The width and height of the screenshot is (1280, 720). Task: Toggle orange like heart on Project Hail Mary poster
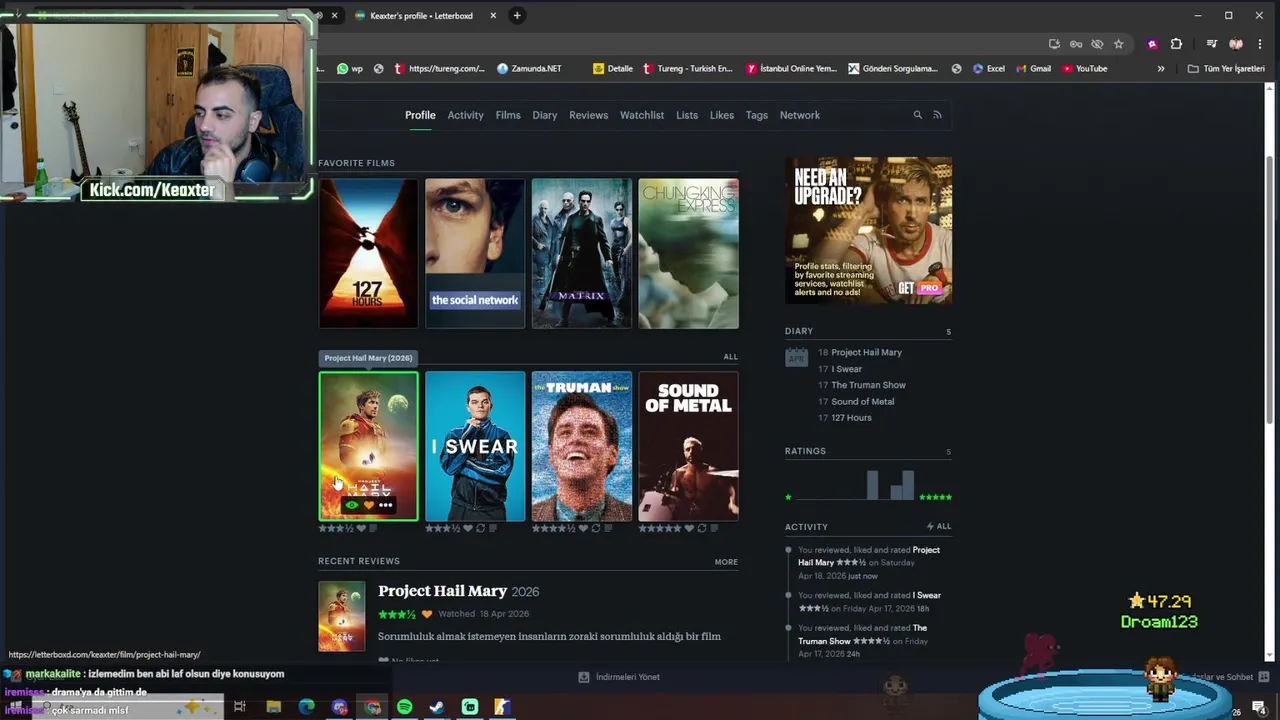[x=368, y=505]
